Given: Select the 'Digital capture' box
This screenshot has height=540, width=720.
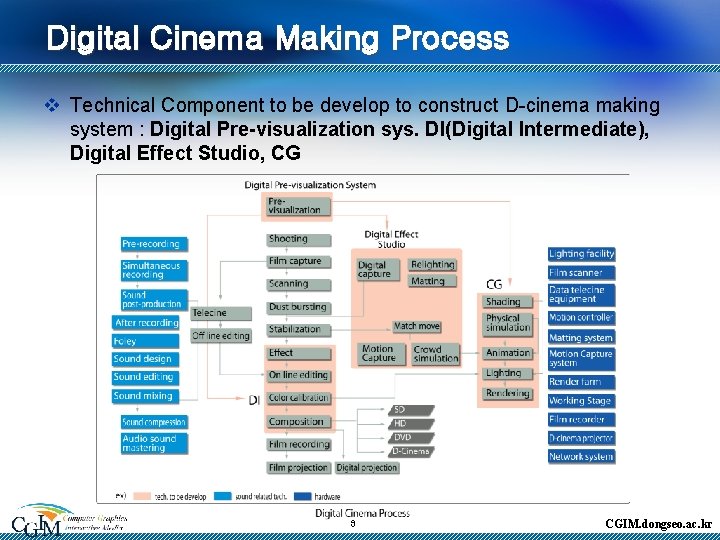Looking at the screenshot, I should click(x=378, y=270).
